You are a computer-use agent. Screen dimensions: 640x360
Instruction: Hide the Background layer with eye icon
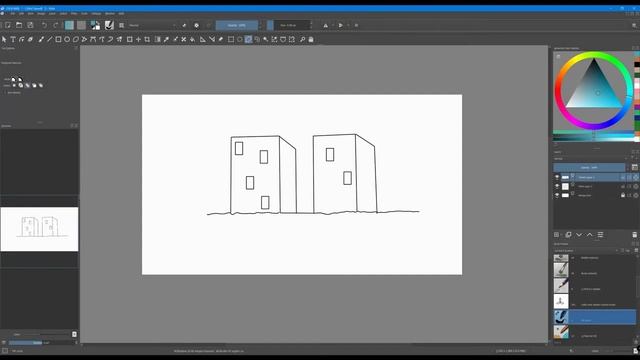[x=557, y=195]
